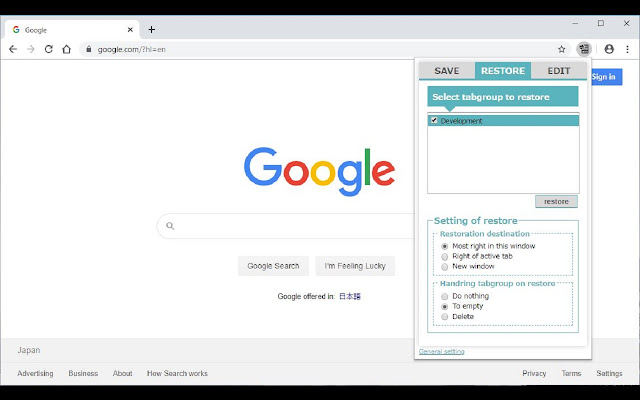Open the profile avatar icon
This screenshot has height=400, width=640.
609,49
